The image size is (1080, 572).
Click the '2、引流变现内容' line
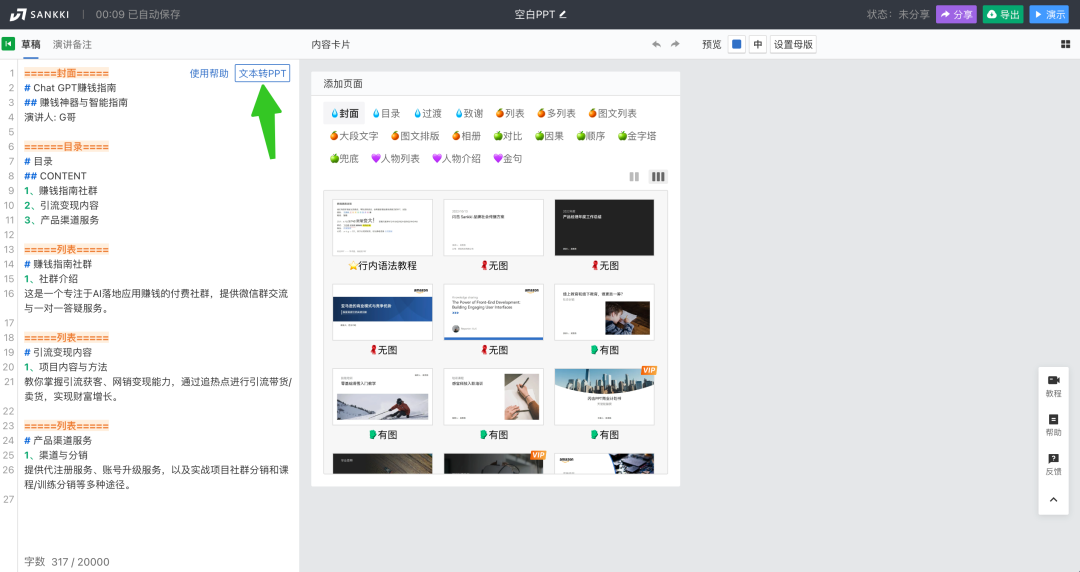click(61, 205)
